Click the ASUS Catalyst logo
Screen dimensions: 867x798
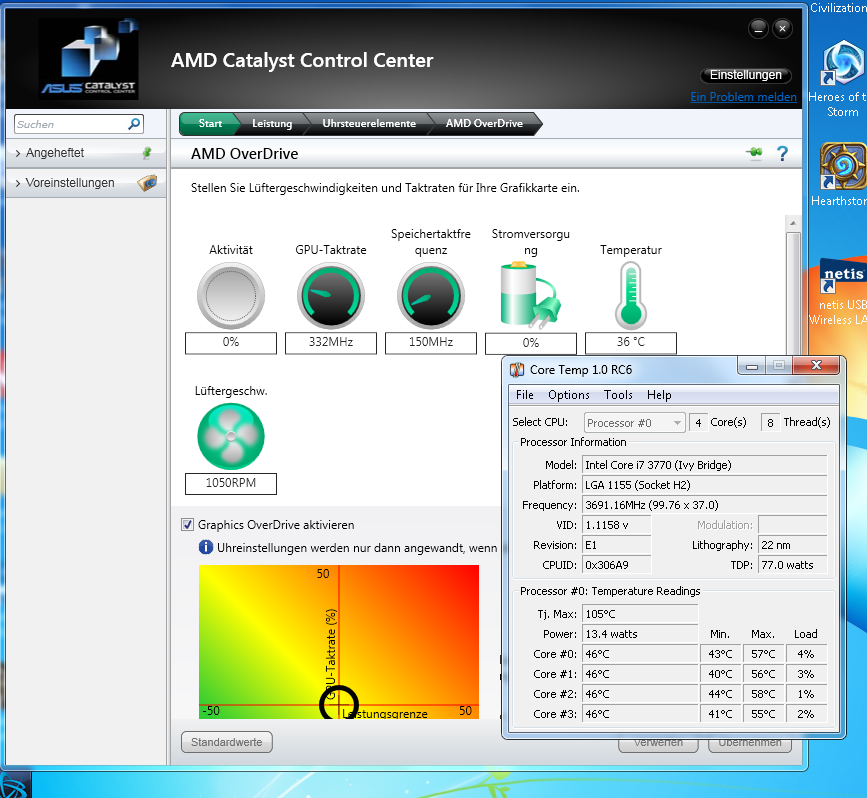(88, 59)
